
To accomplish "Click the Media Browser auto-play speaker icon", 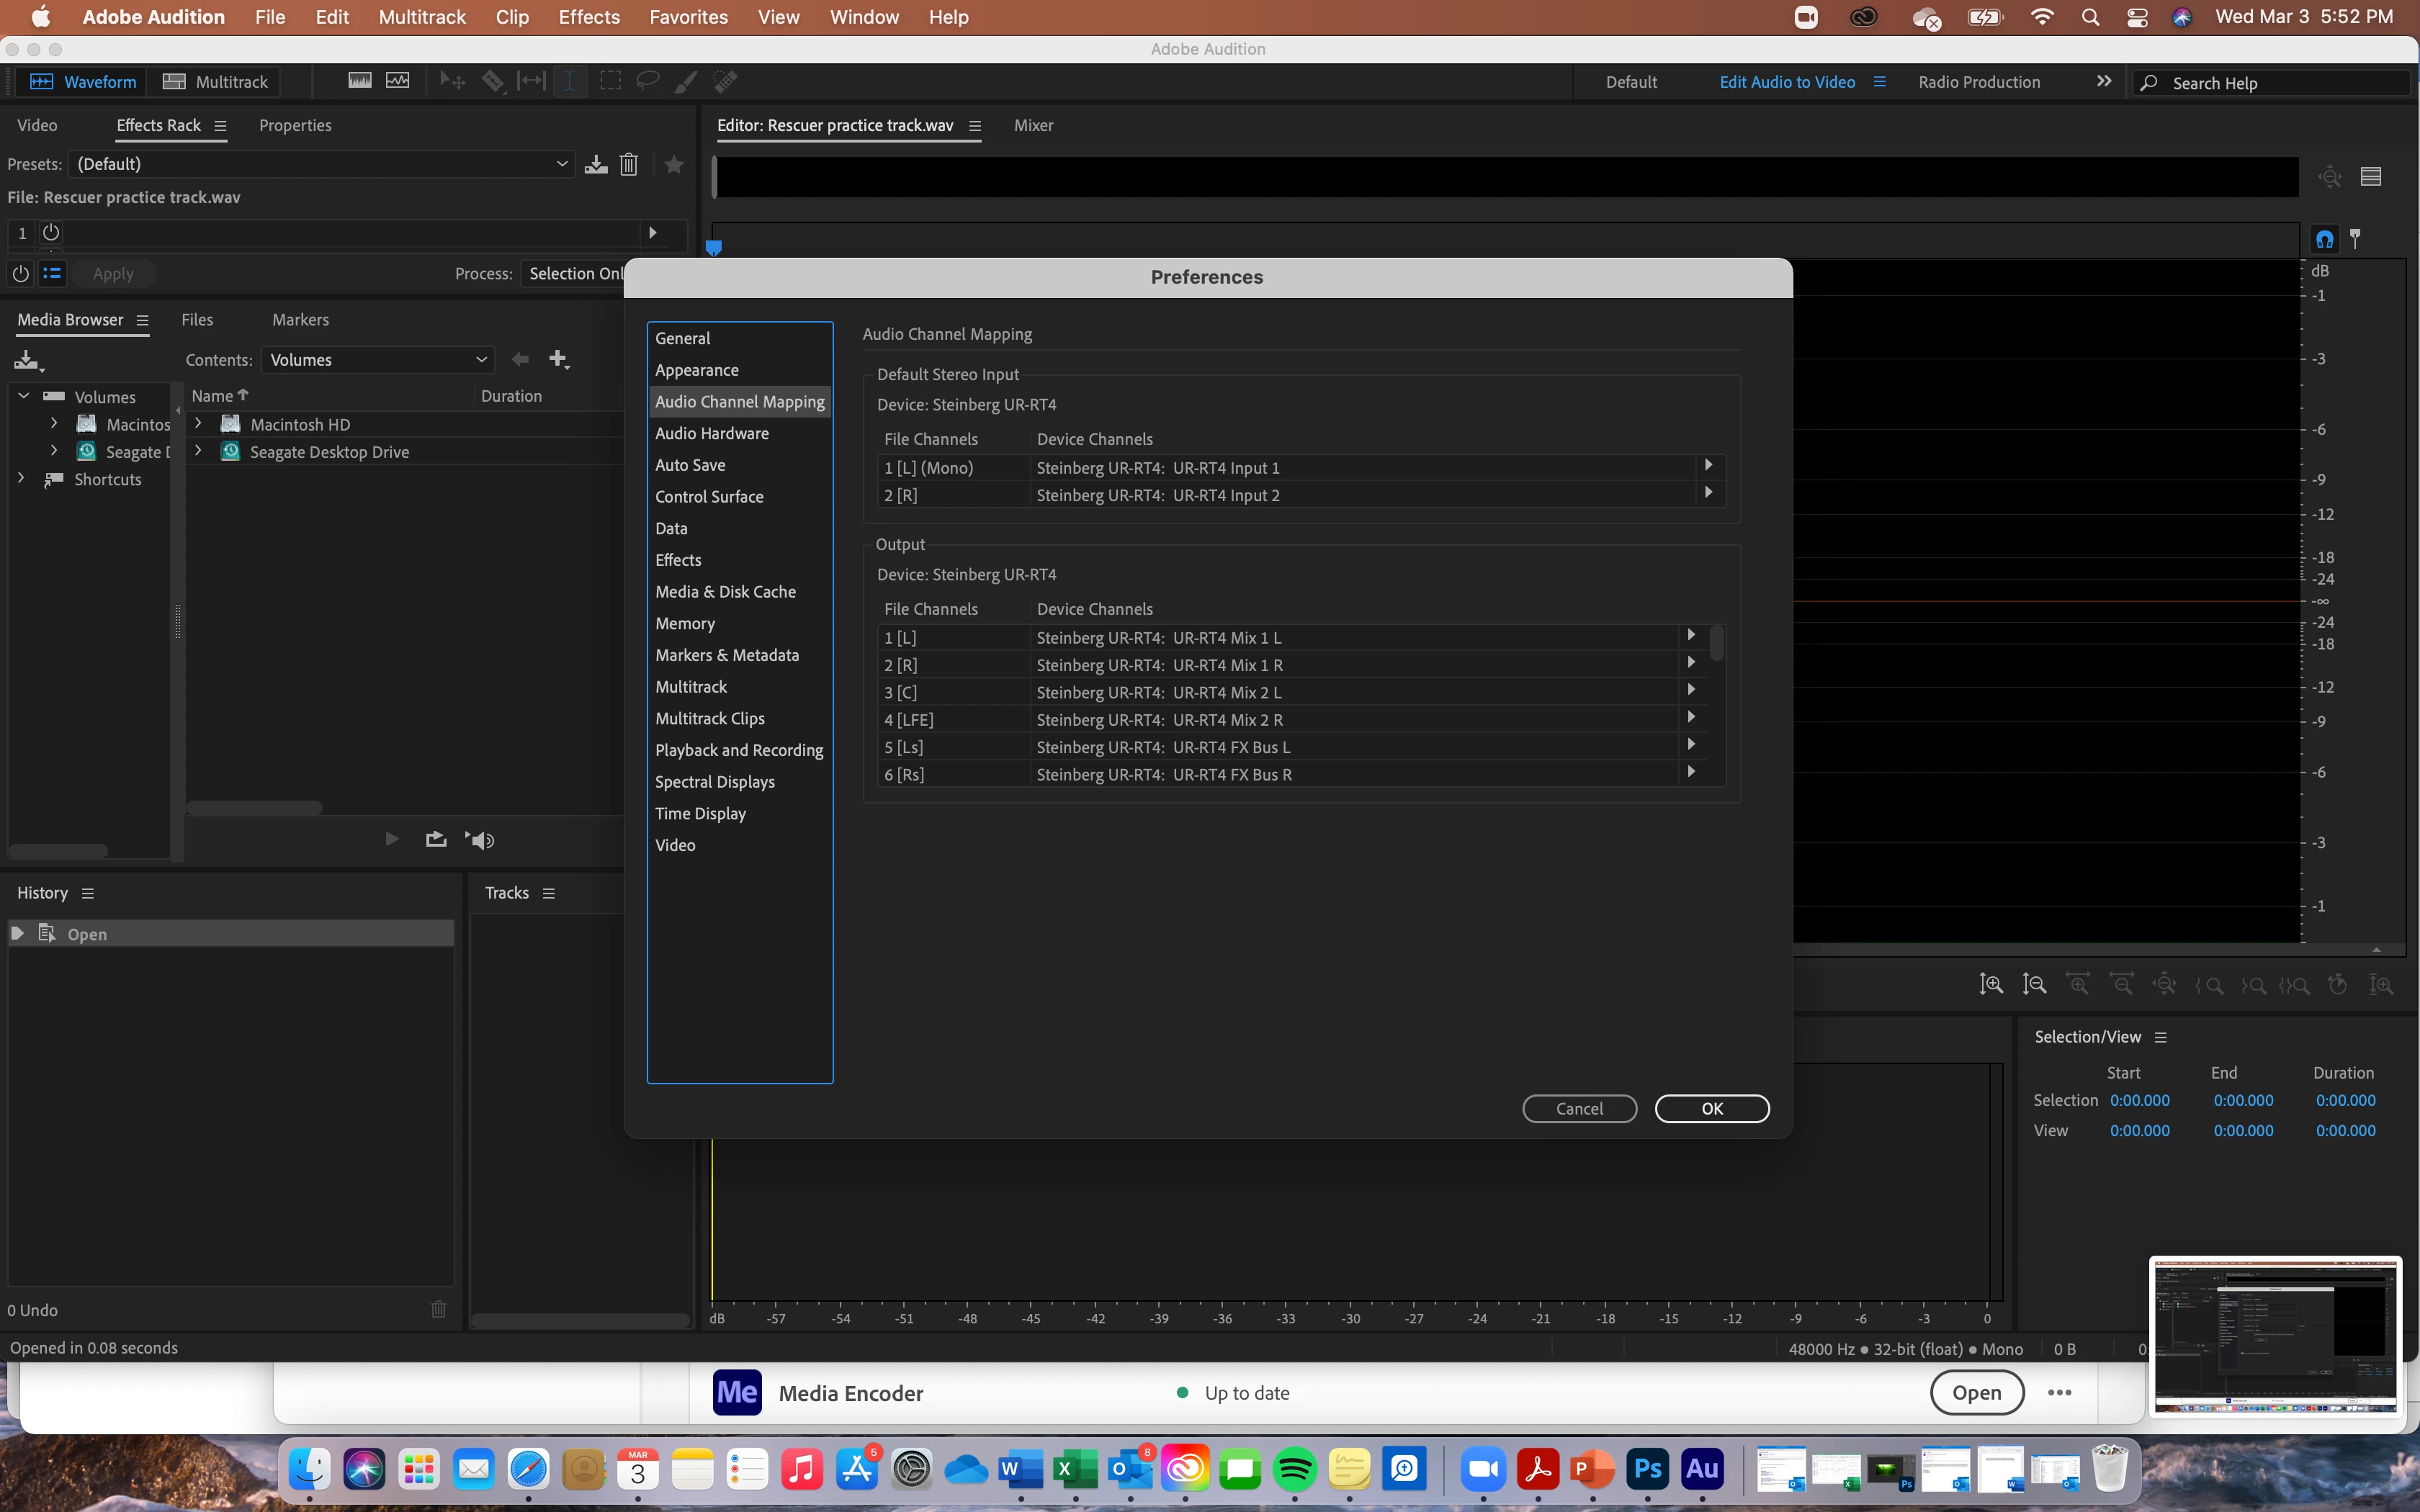I will click(x=480, y=840).
